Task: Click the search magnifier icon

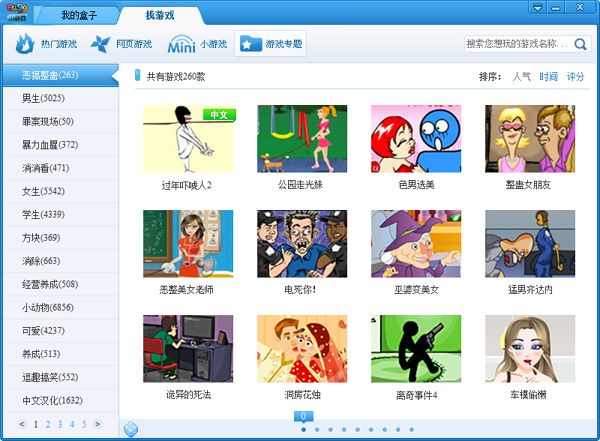Action: tap(582, 44)
